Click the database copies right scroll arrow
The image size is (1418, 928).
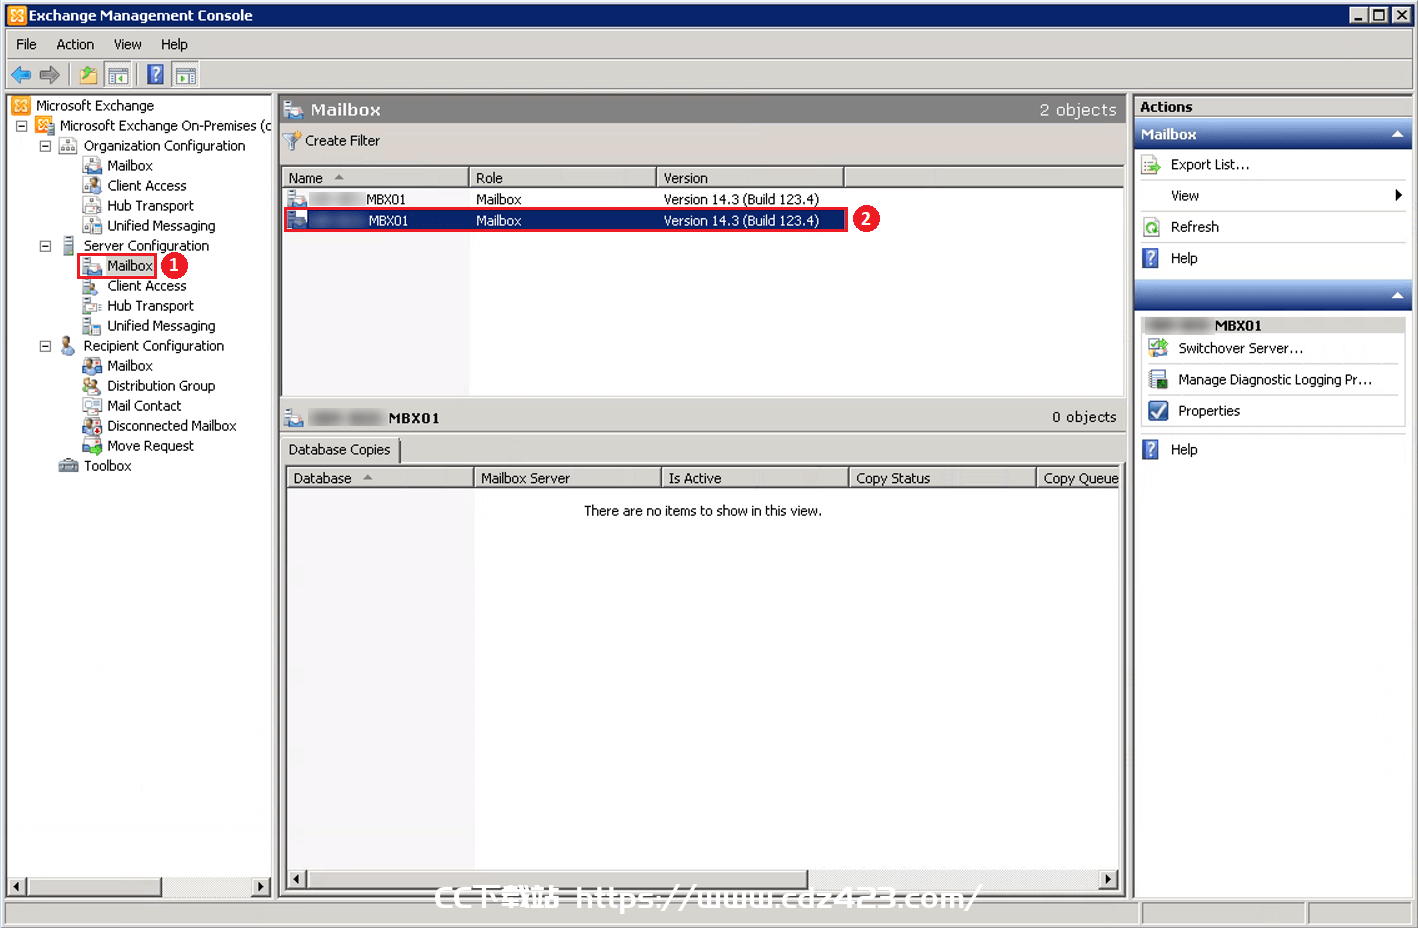click(1107, 879)
